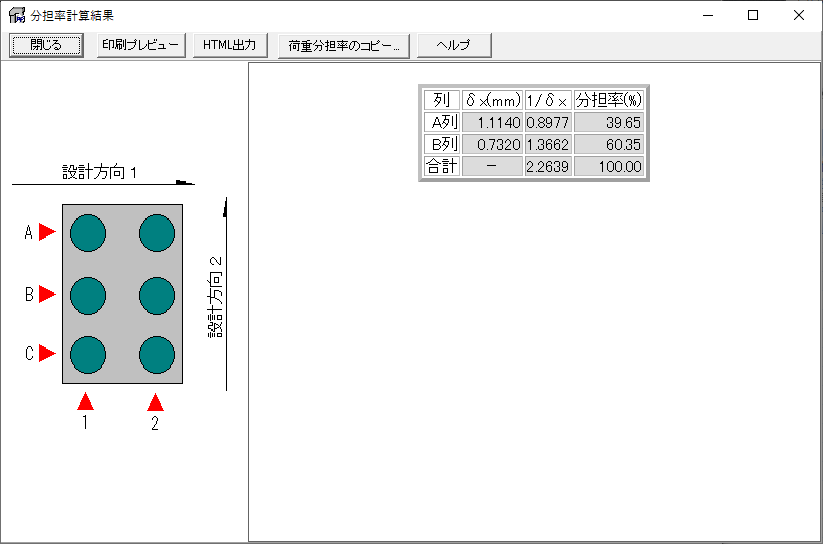This screenshot has height=544, width=823.
Task: Click red arrow marker above column 1
Action: point(85,402)
